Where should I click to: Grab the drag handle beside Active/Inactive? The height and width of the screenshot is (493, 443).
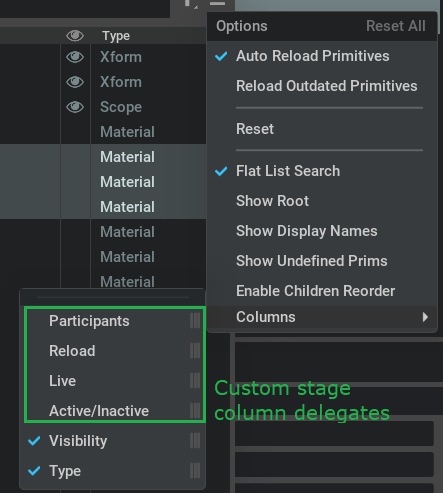pos(195,411)
